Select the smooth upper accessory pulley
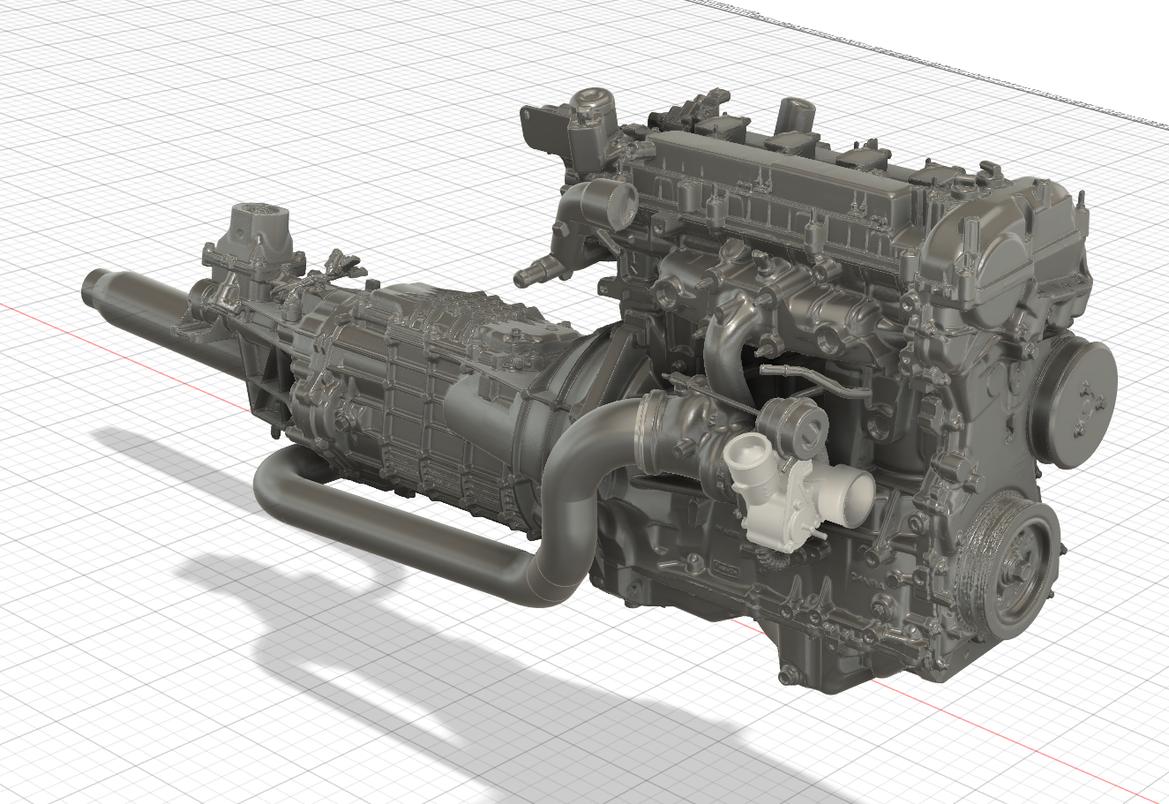The width and height of the screenshot is (1169, 804). [x=1072, y=401]
